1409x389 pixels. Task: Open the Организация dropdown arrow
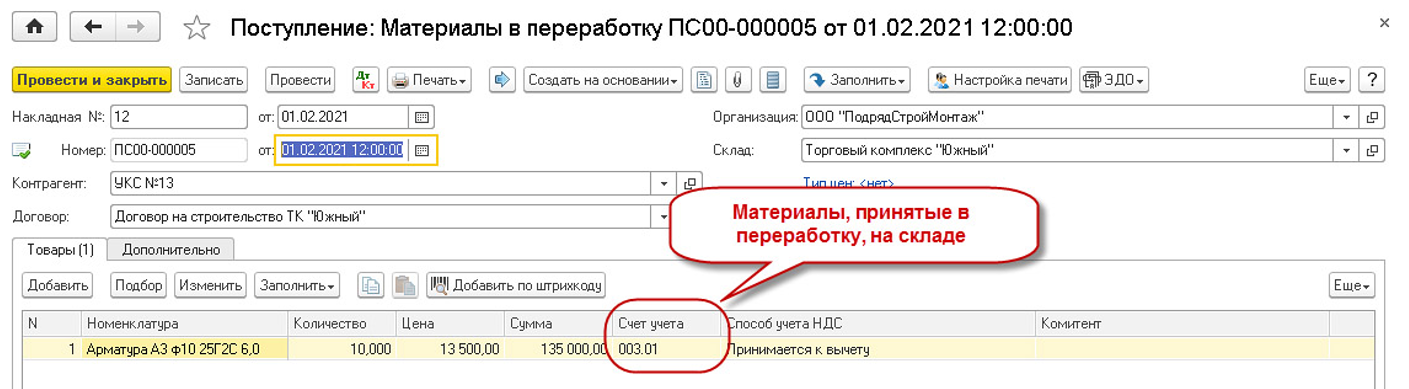[1347, 118]
